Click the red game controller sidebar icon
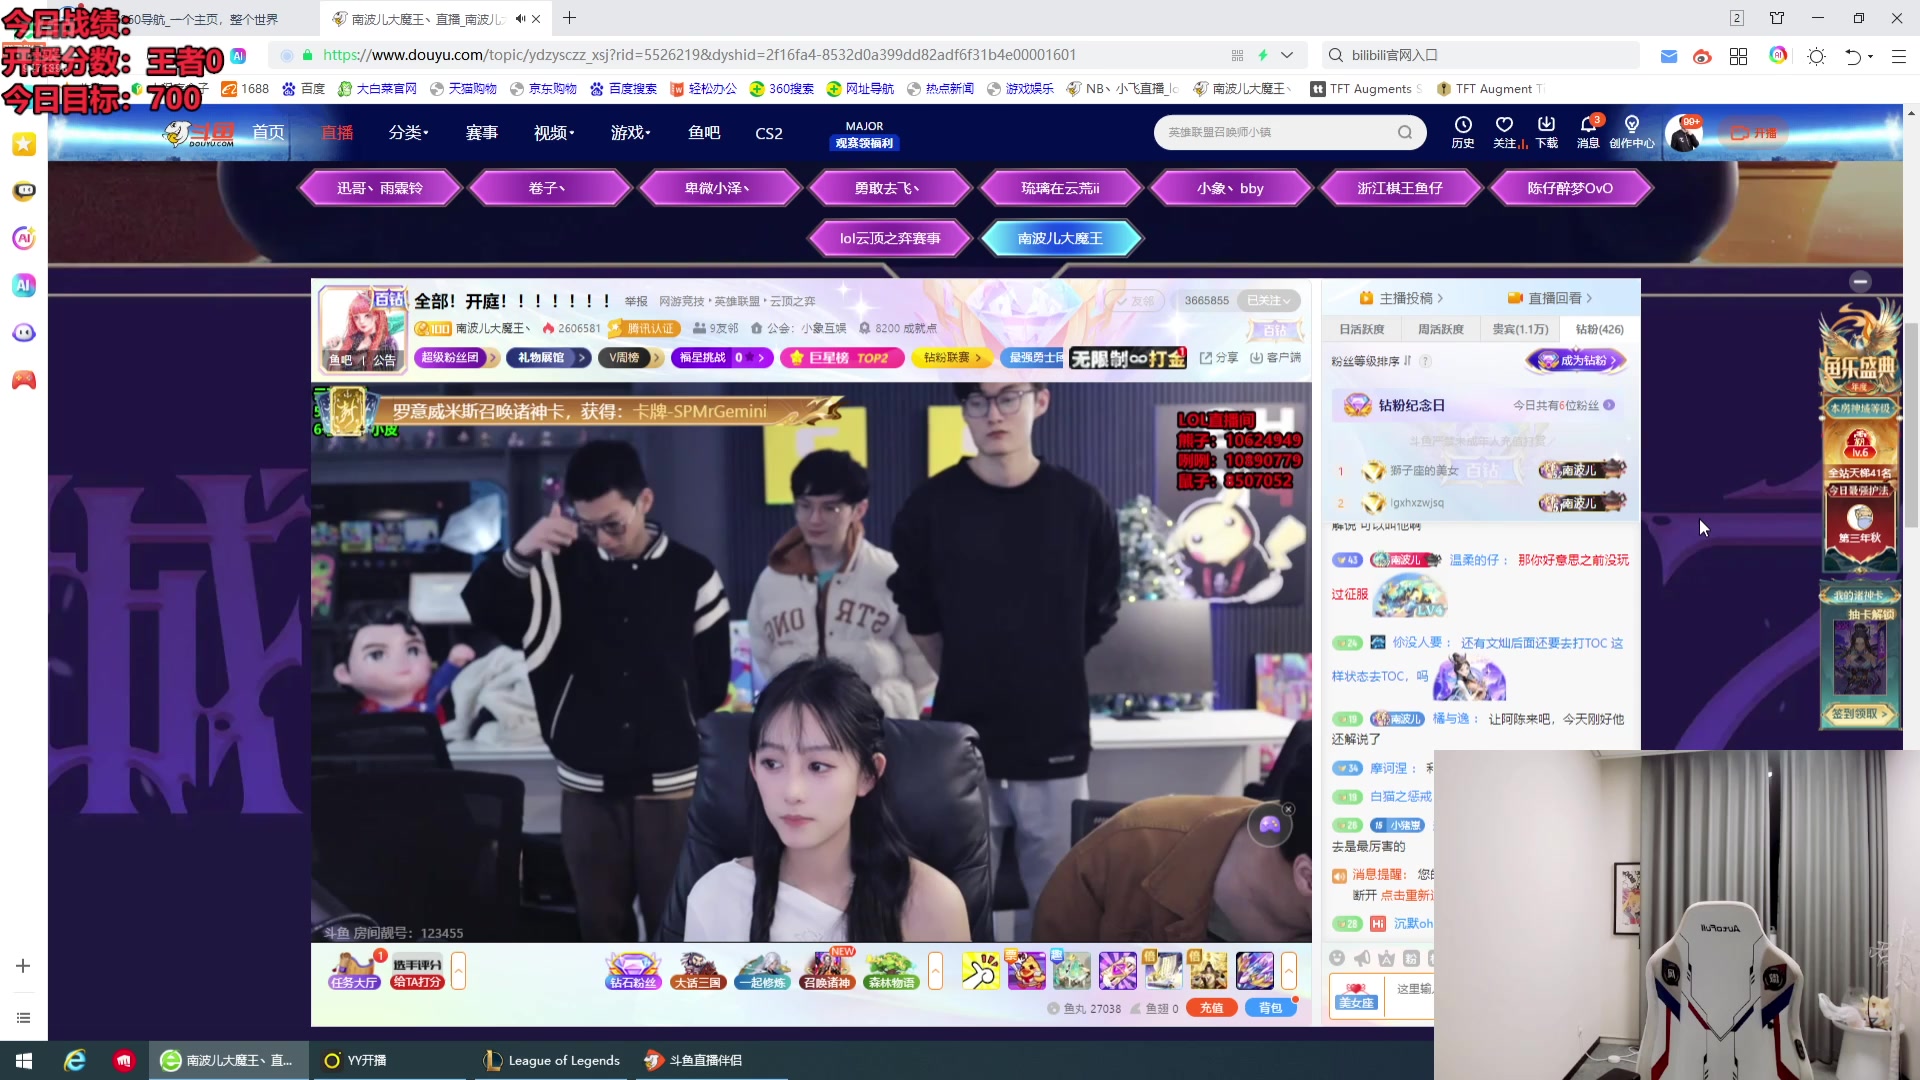1920x1080 pixels. click(x=24, y=380)
